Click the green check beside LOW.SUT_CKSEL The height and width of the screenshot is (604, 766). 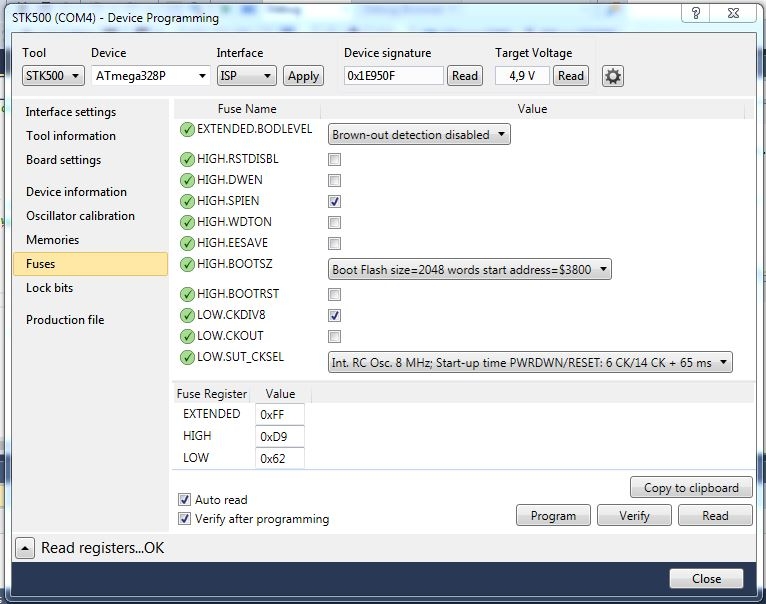[187, 357]
